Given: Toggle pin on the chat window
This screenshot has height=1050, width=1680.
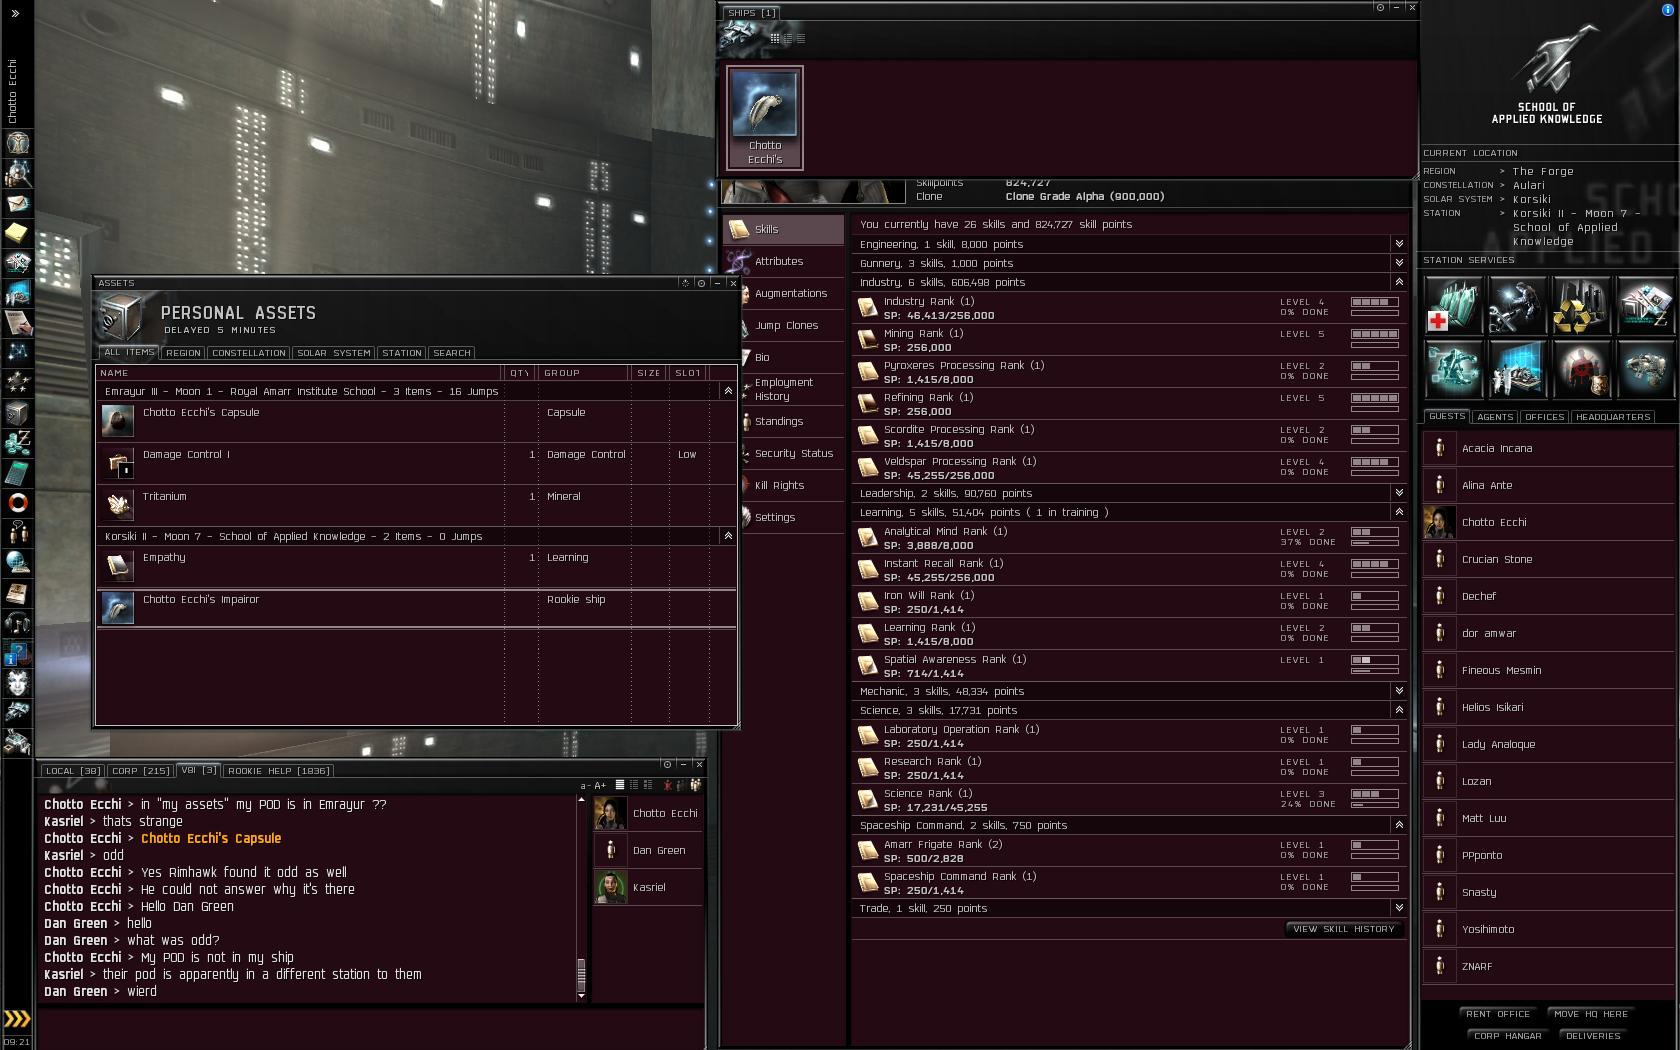Looking at the screenshot, I should 667,764.
